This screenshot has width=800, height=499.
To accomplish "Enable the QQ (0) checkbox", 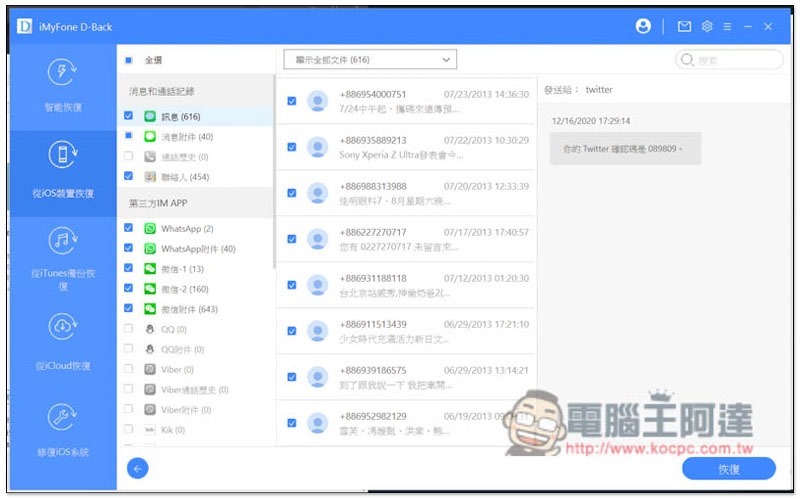I will click(128, 329).
